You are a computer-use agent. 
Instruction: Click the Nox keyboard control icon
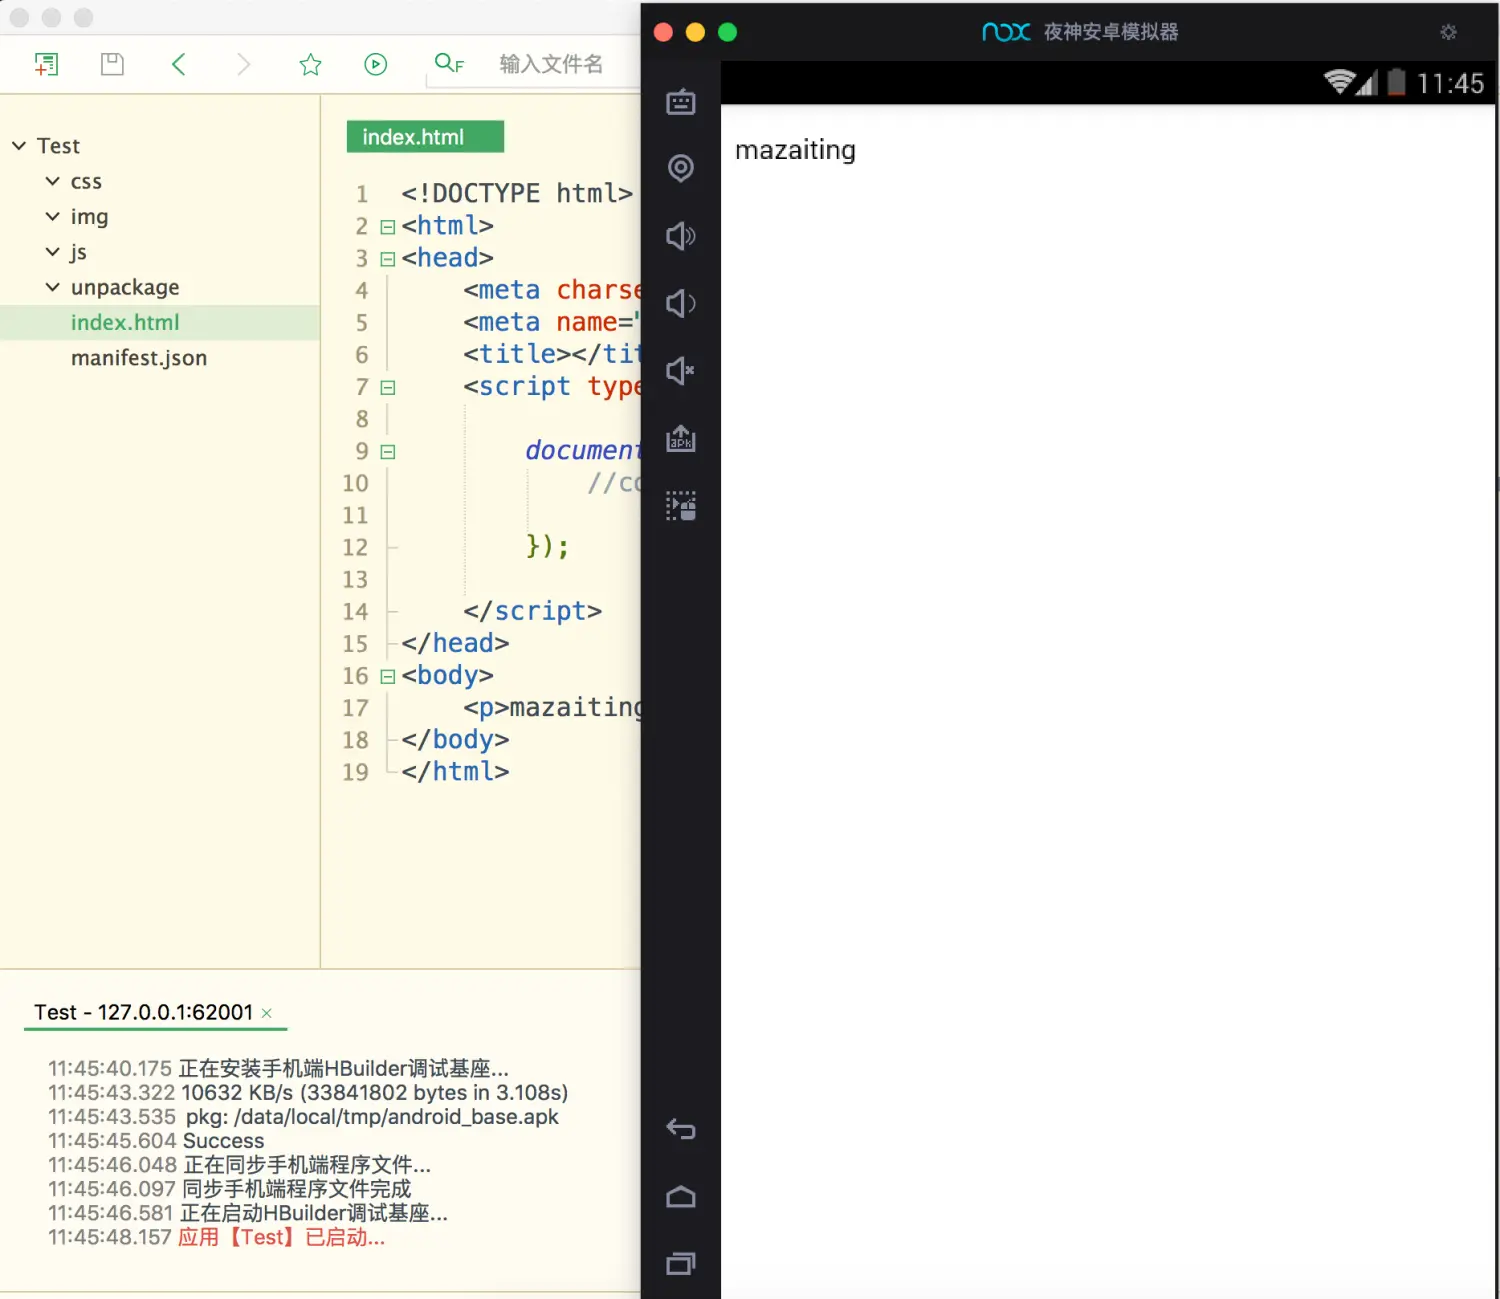tap(681, 101)
